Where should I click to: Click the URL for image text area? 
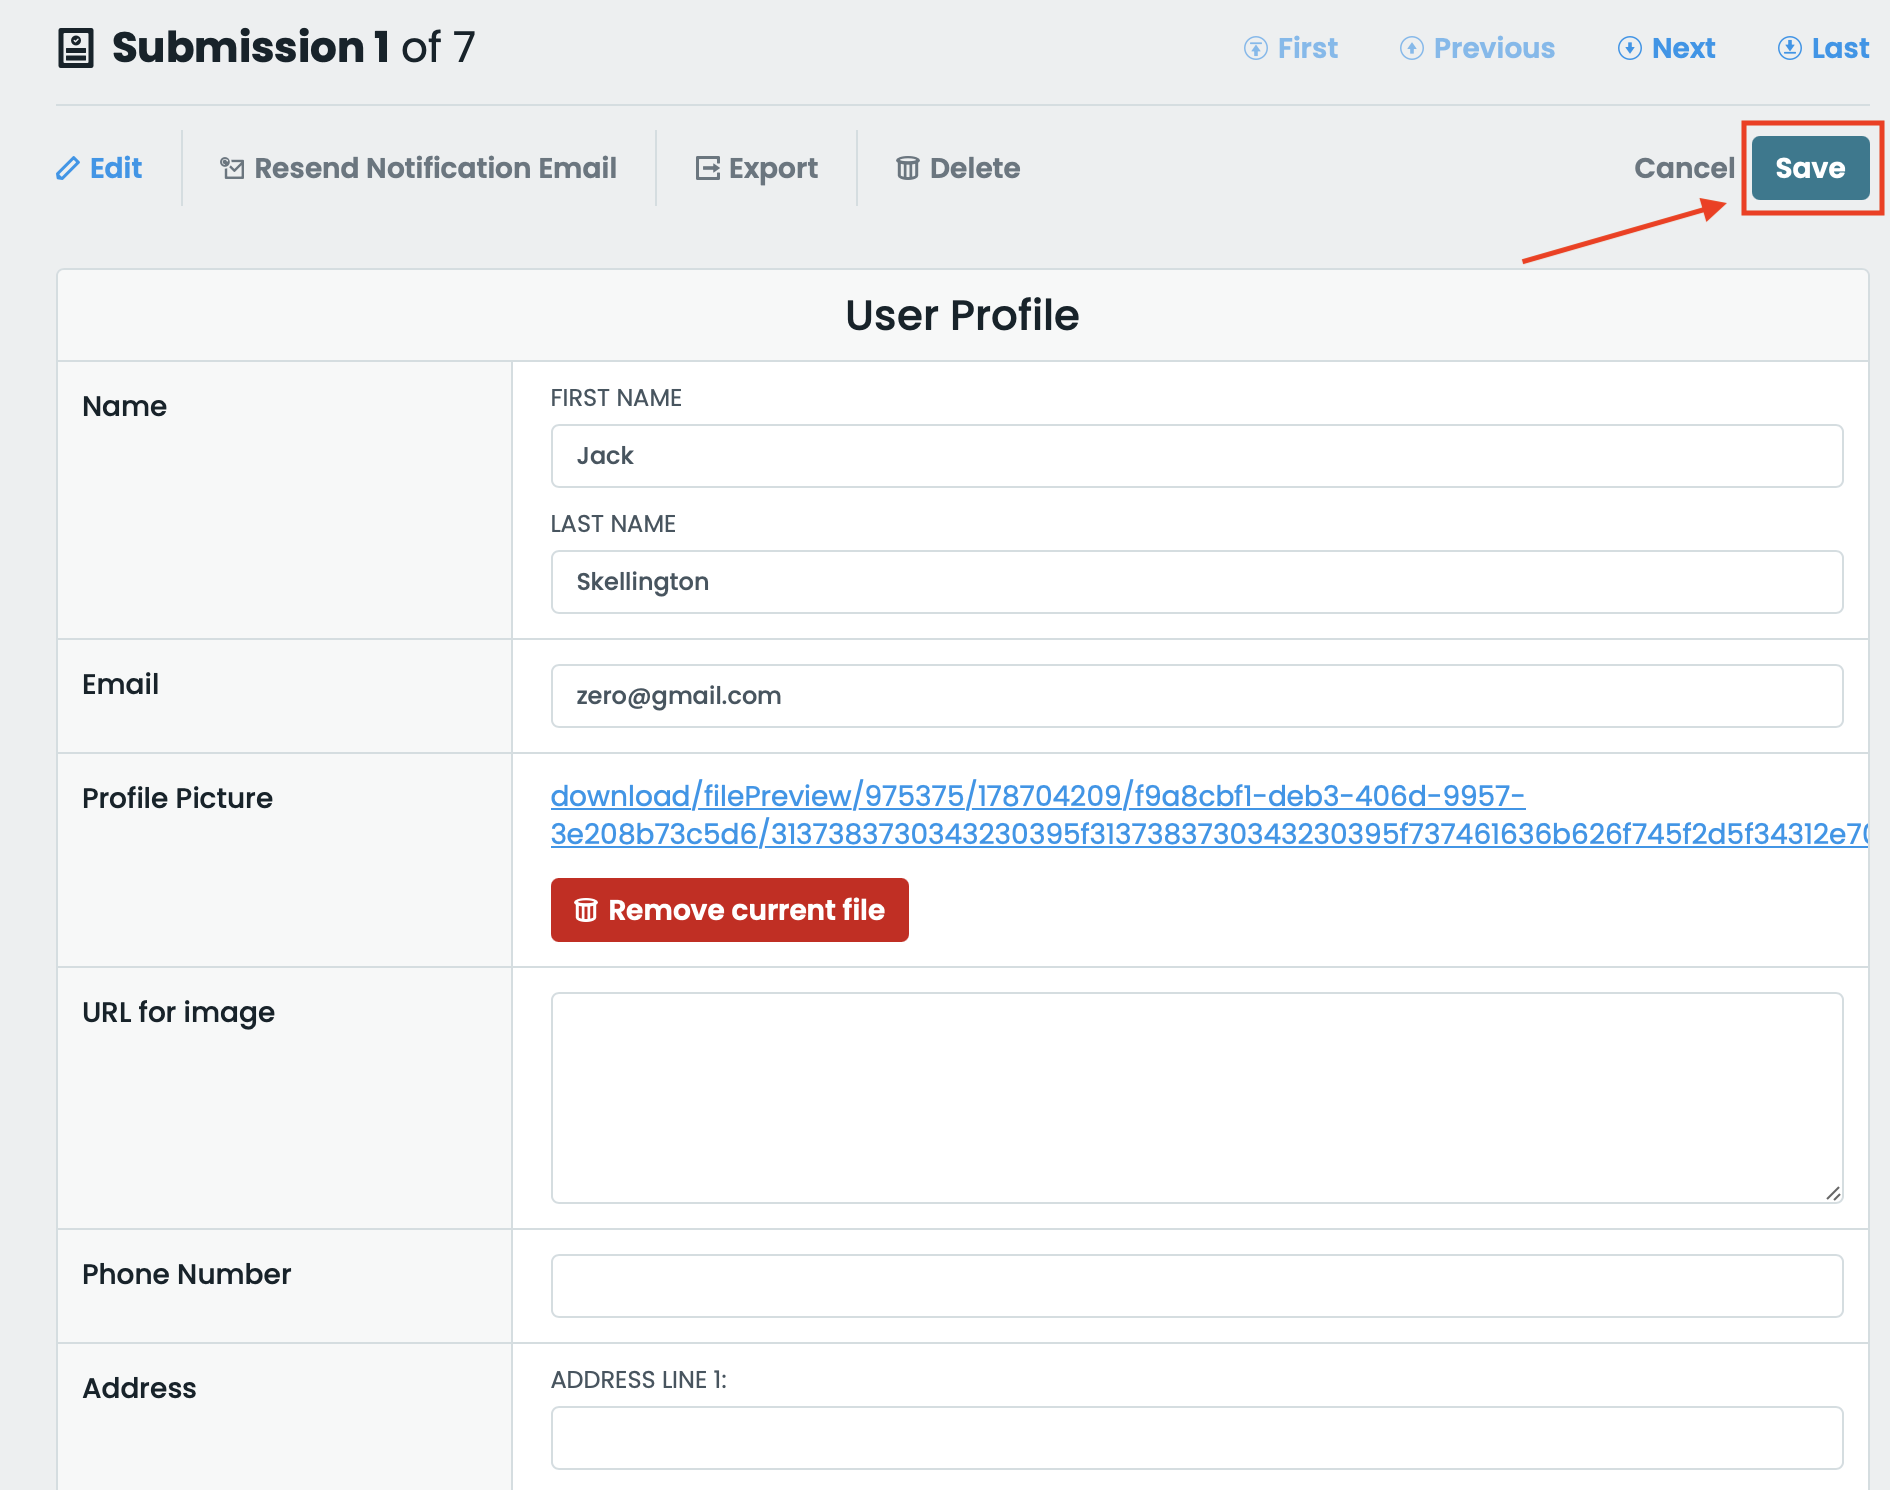(x=1196, y=1097)
